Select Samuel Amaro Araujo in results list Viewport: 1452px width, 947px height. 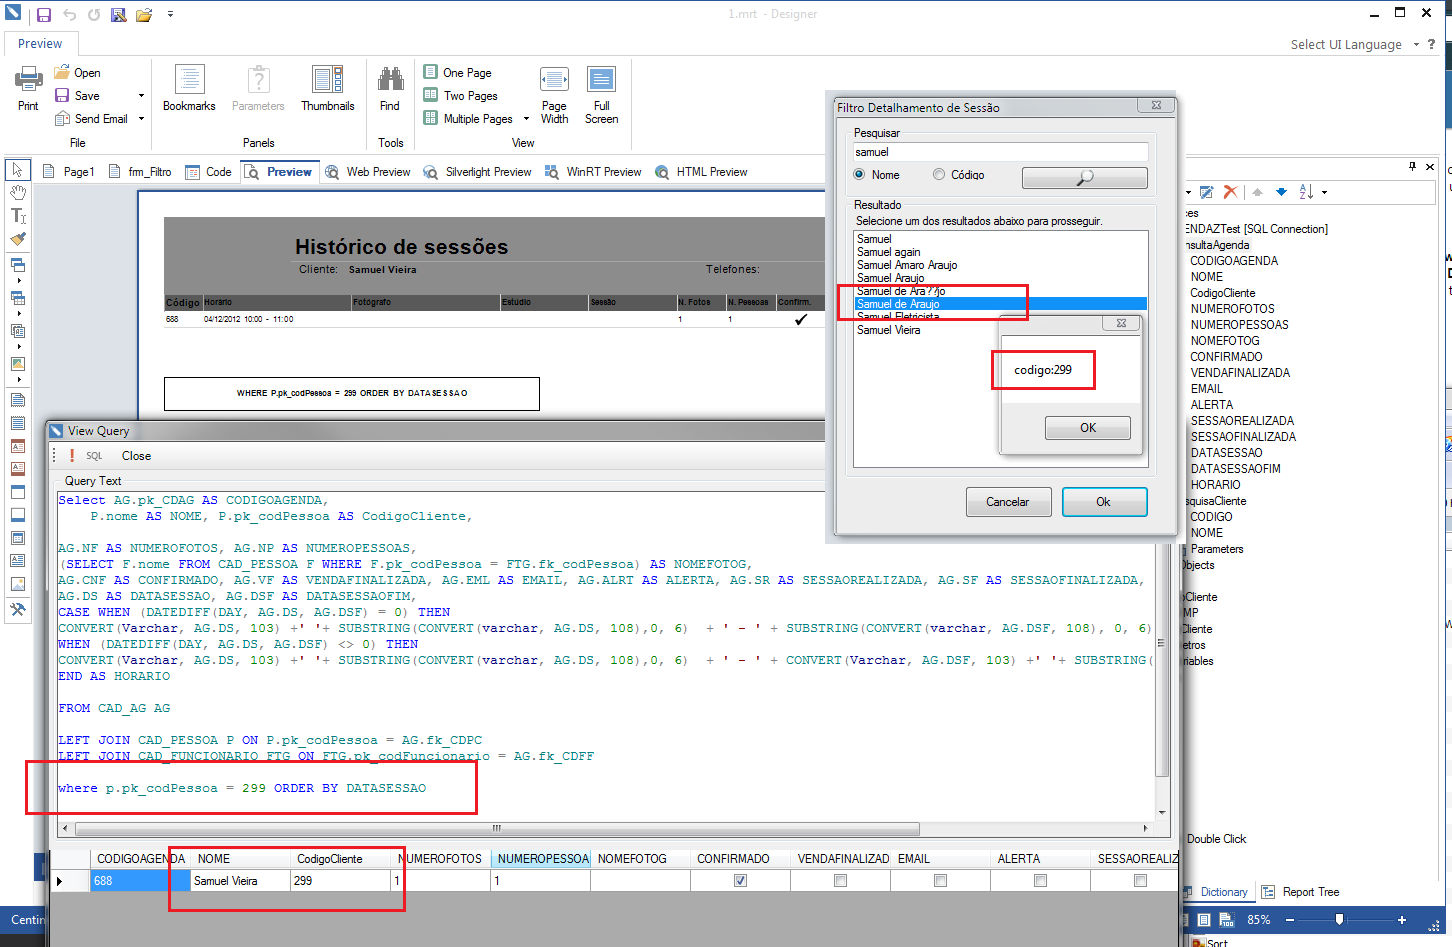(907, 265)
